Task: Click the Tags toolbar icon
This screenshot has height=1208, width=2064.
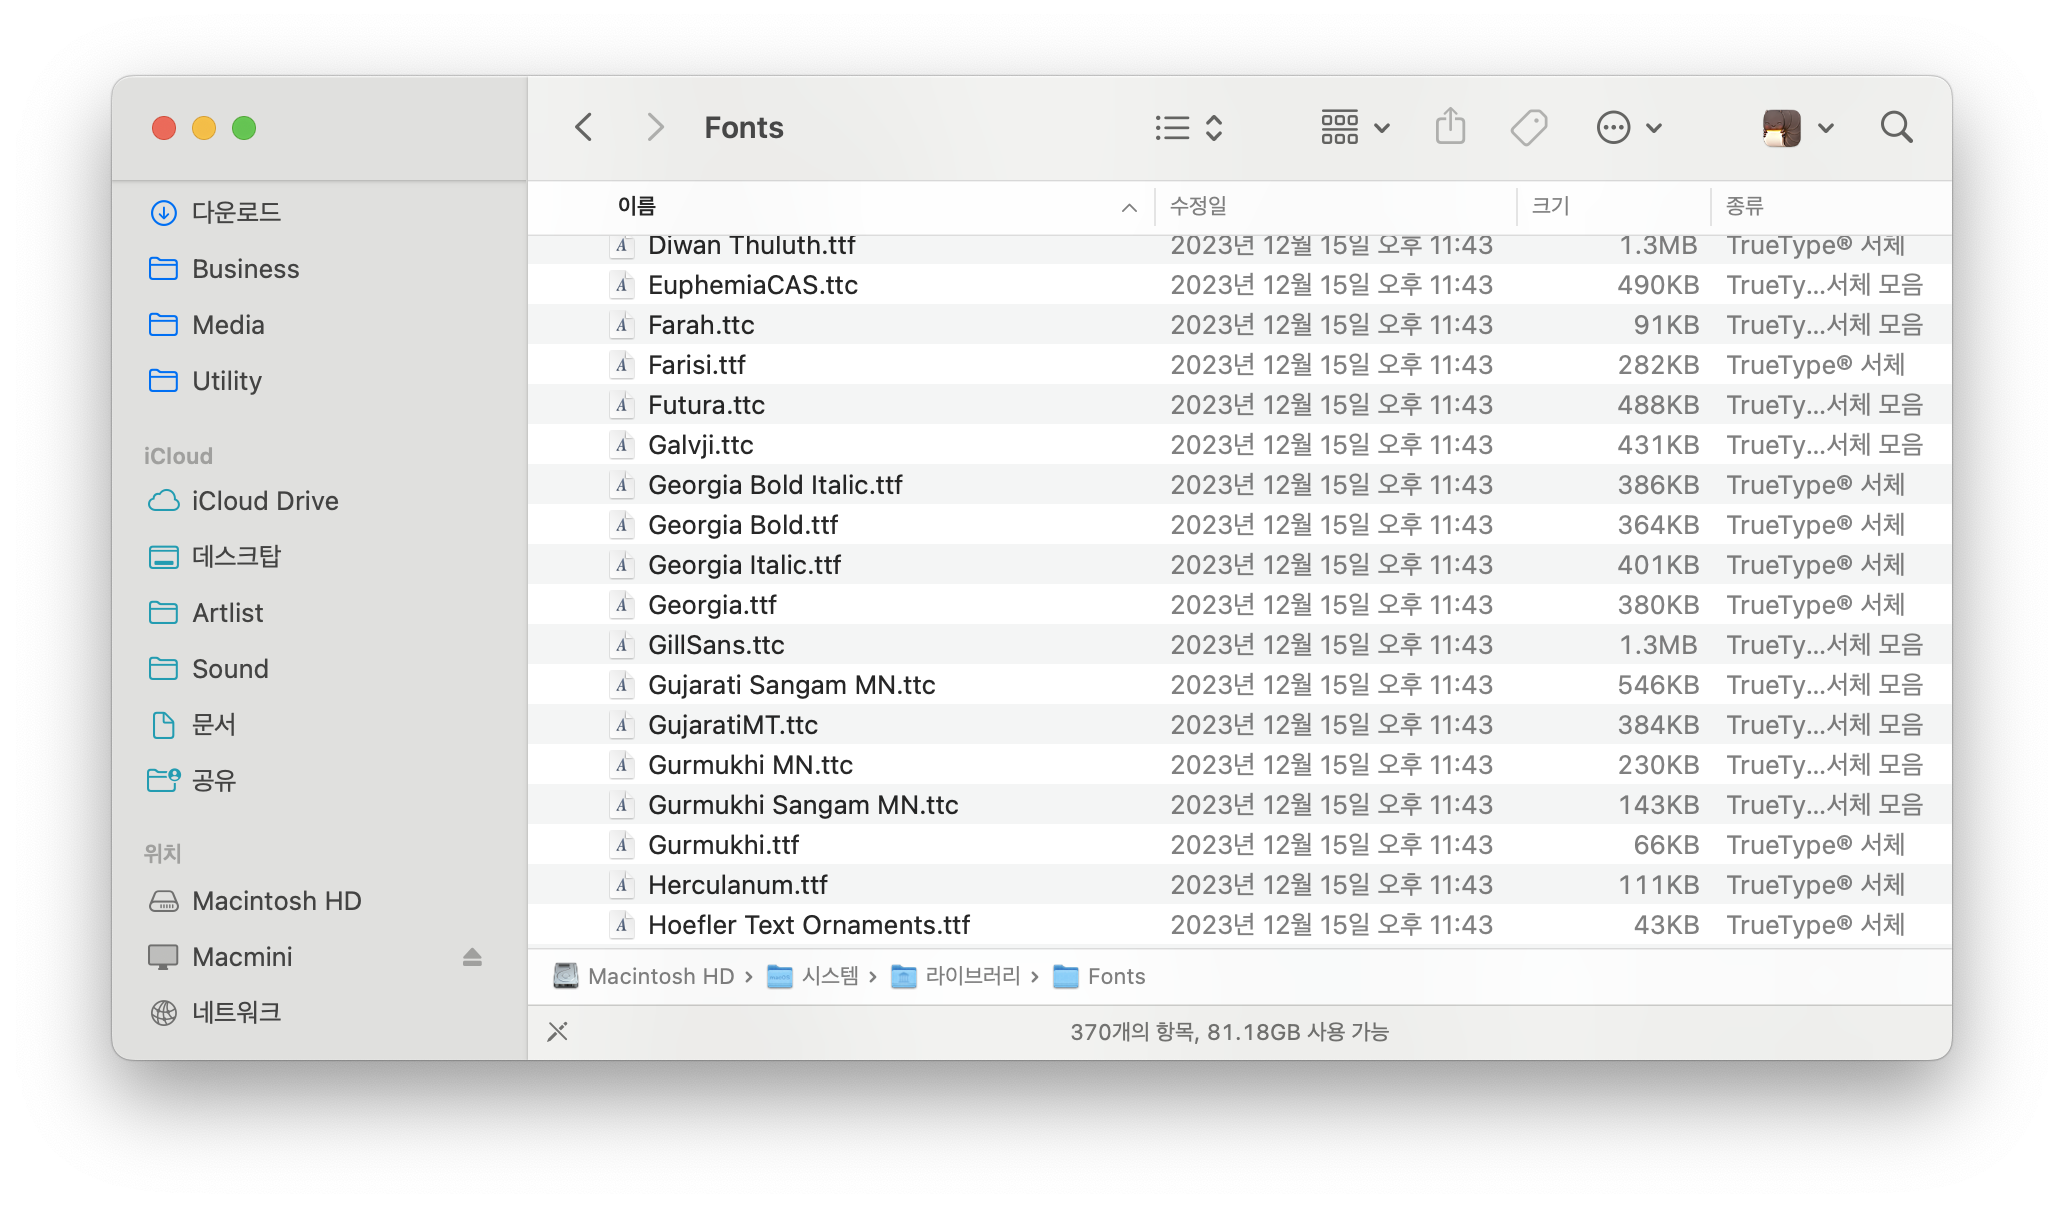Action: click(x=1528, y=128)
